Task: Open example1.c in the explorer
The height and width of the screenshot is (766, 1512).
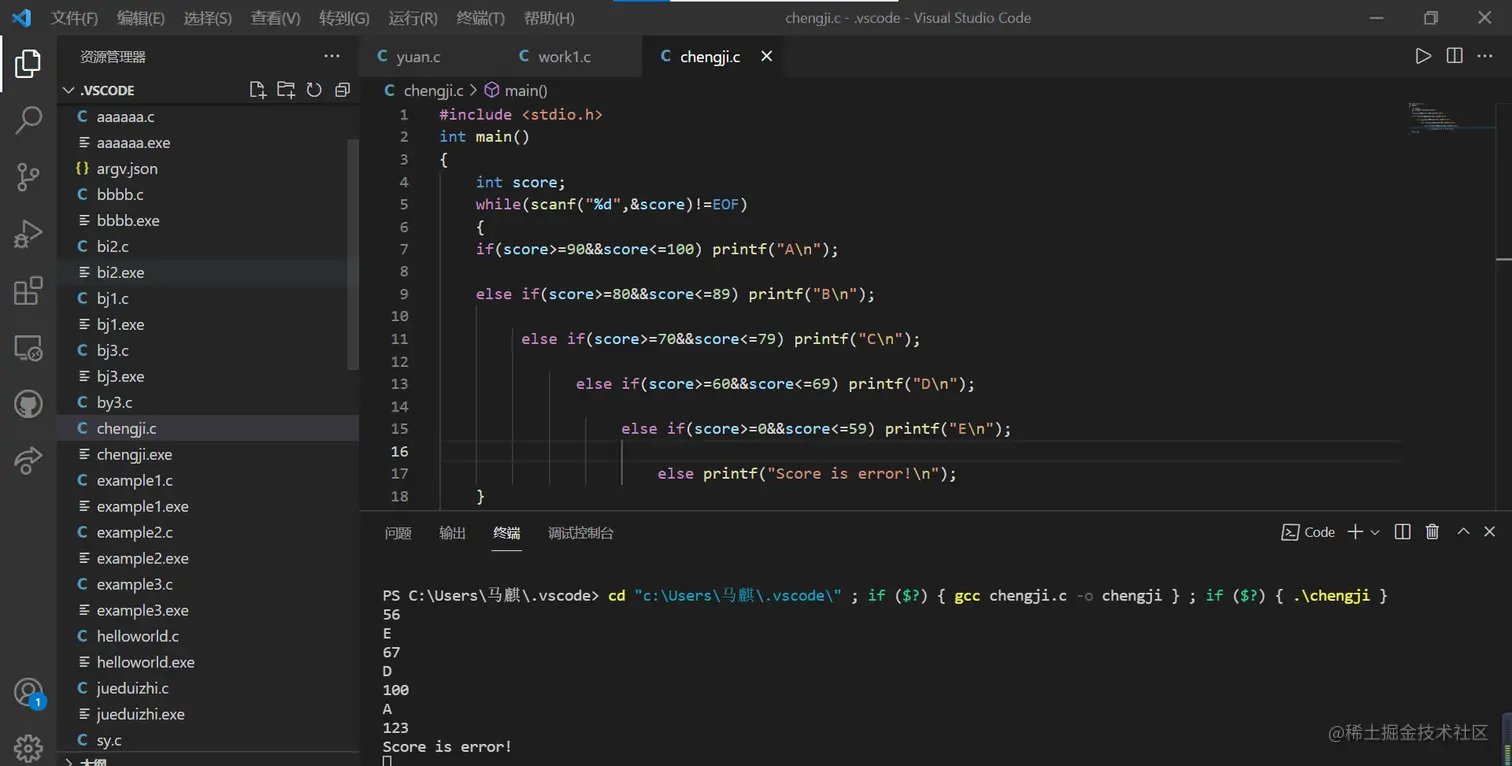Action: (208, 481)
